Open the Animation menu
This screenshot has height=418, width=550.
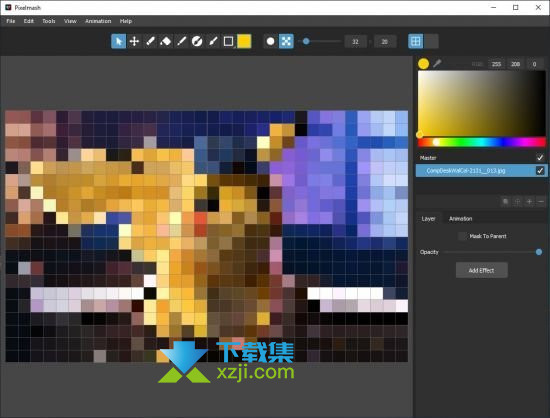pos(98,21)
